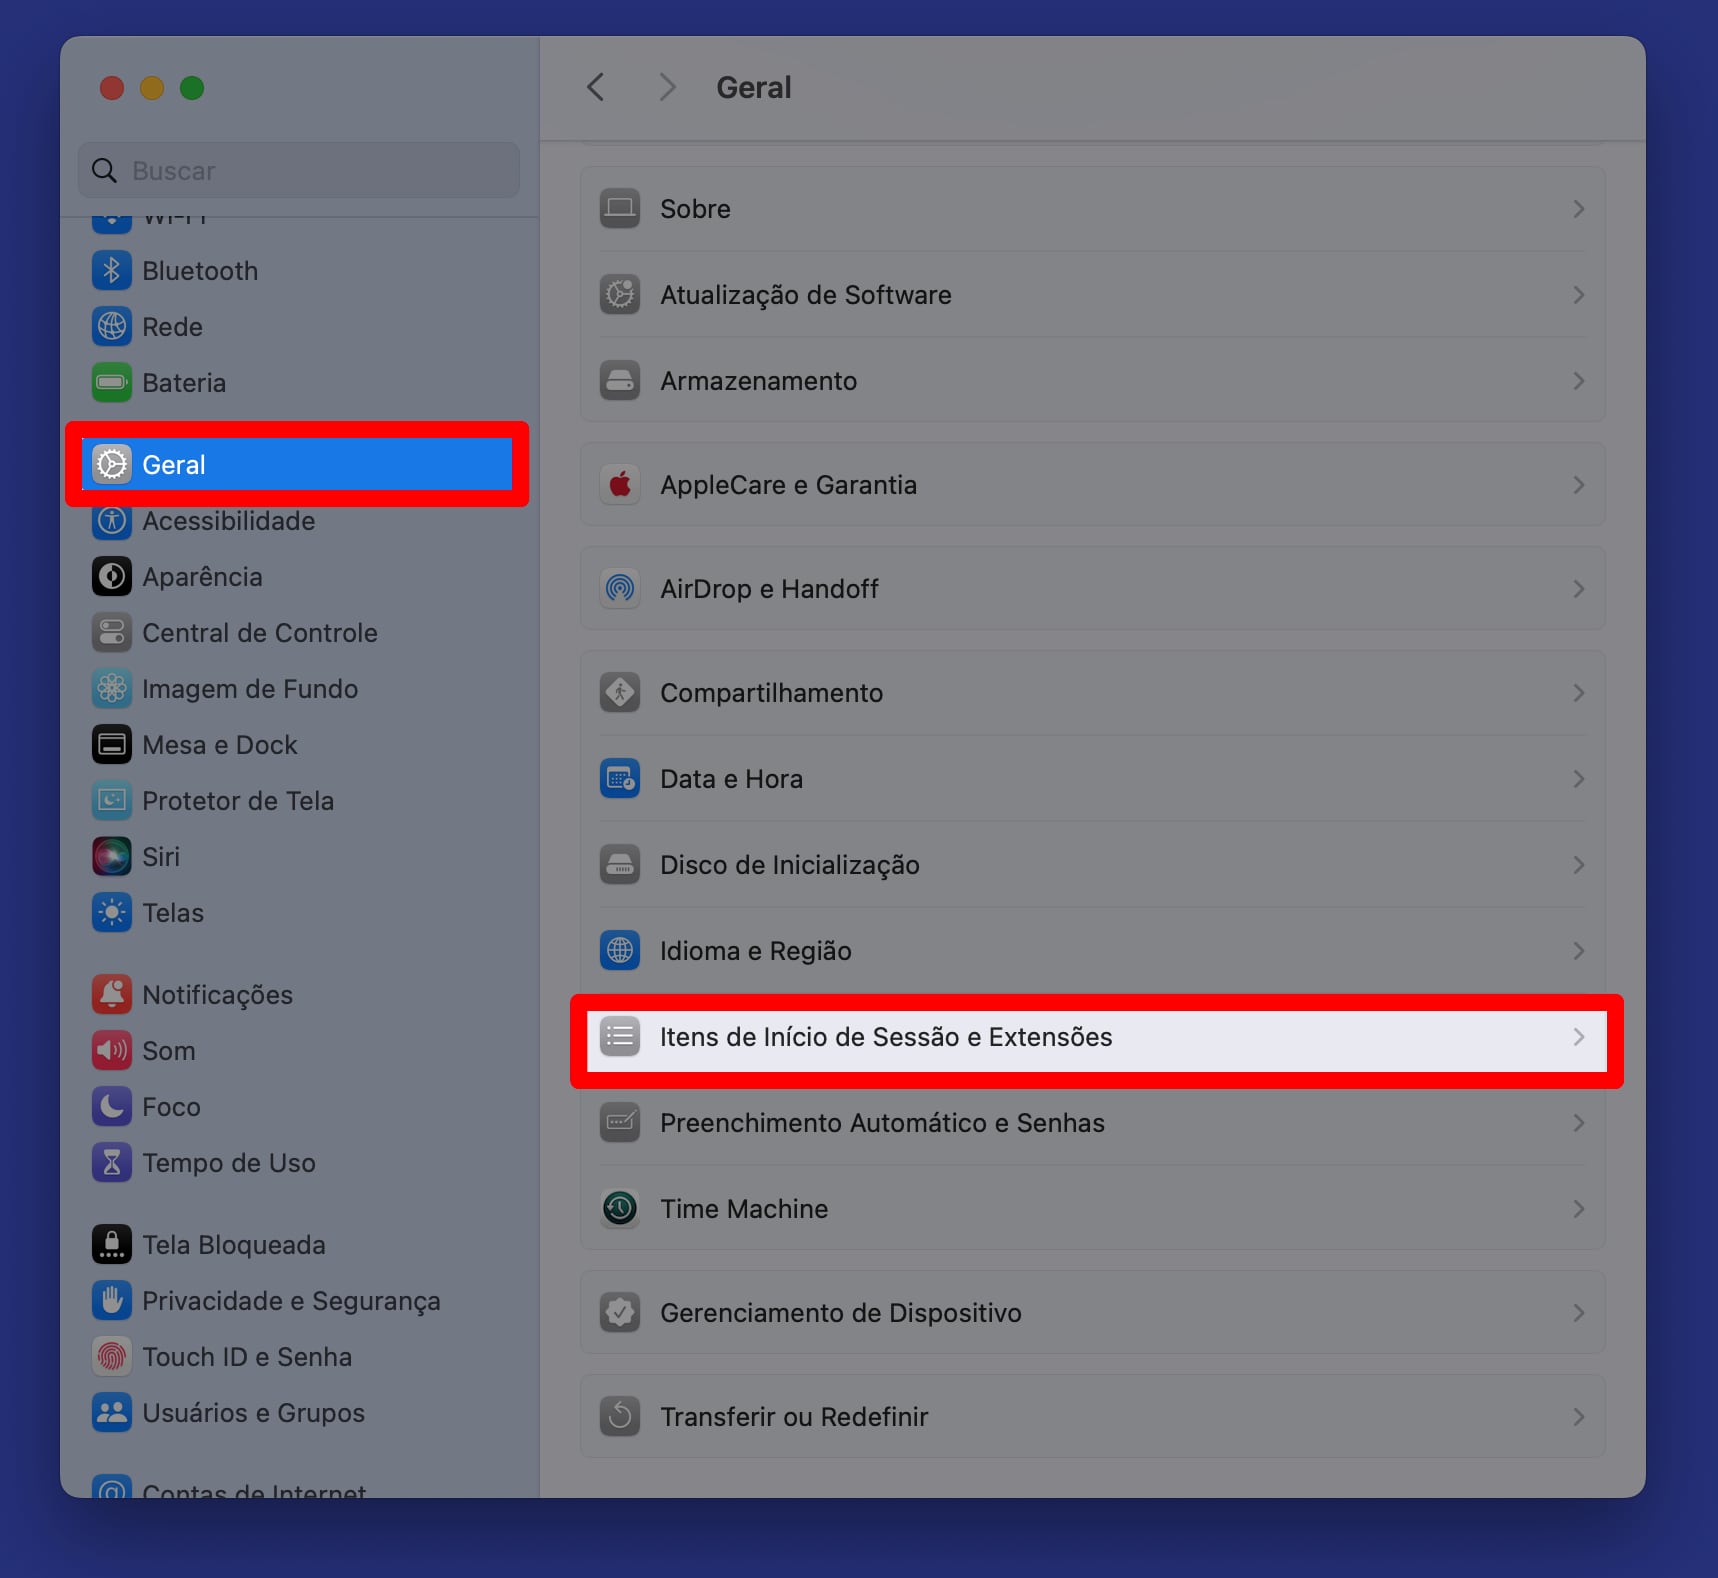1718x1578 pixels.
Task: Select the Touch ID fingerprint icon
Action: [112, 1357]
